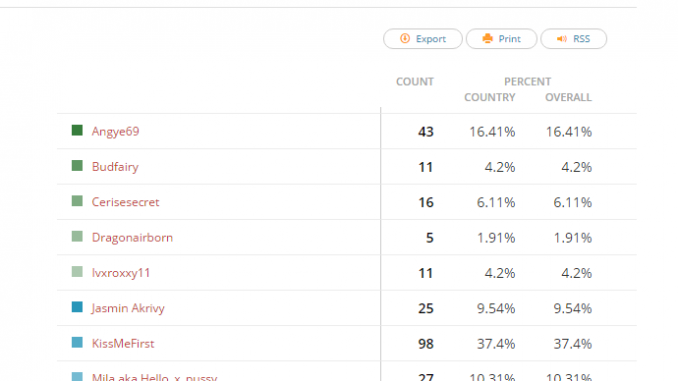This screenshot has height=381, width=678.
Task: Select the Dragonairborn light green swatch
Action: (x=77, y=236)
